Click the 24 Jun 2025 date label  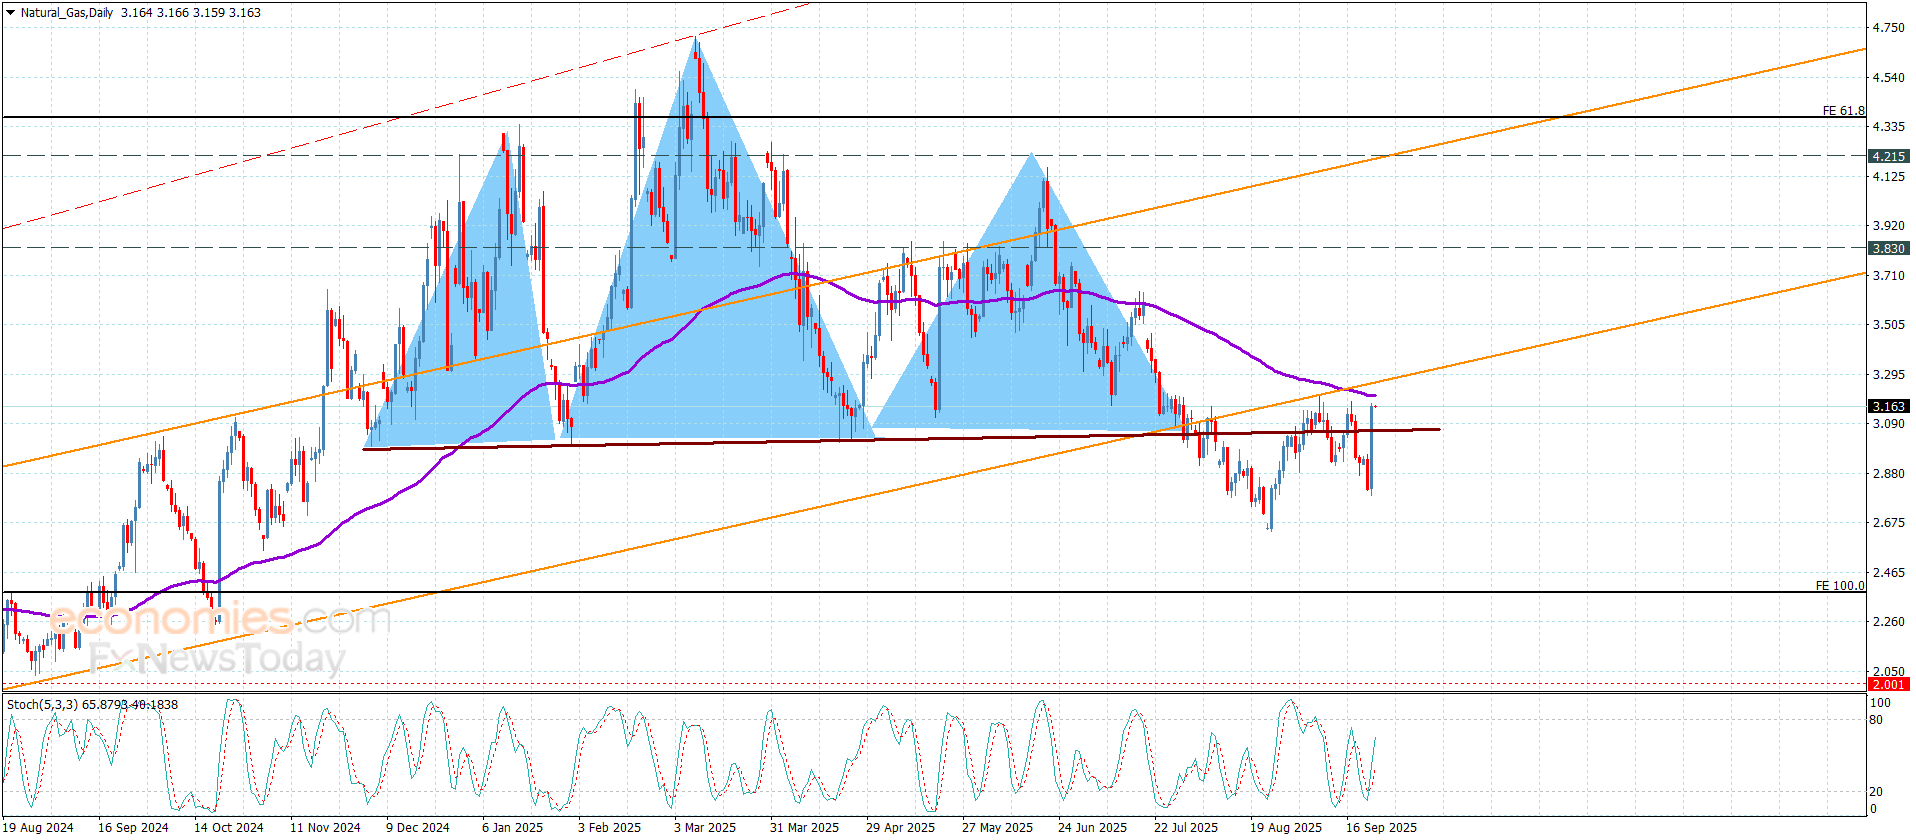1092,827
